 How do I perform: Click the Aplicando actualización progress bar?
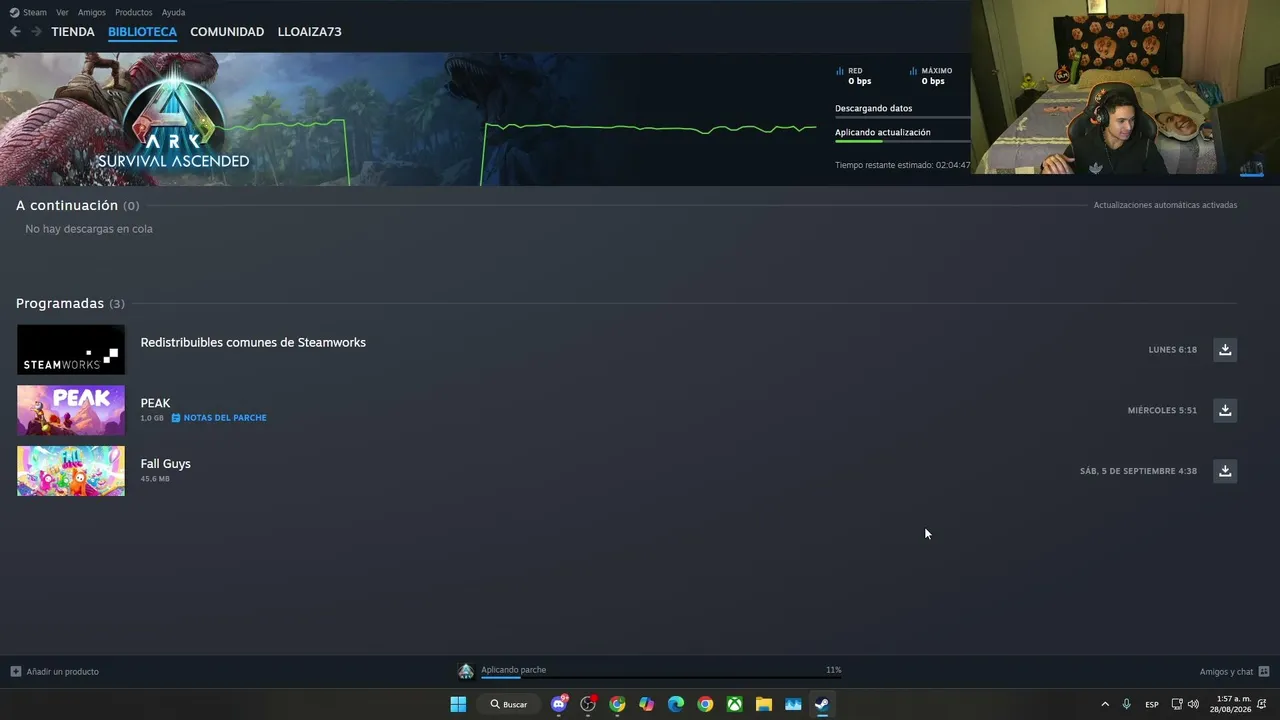coord(902,141)
